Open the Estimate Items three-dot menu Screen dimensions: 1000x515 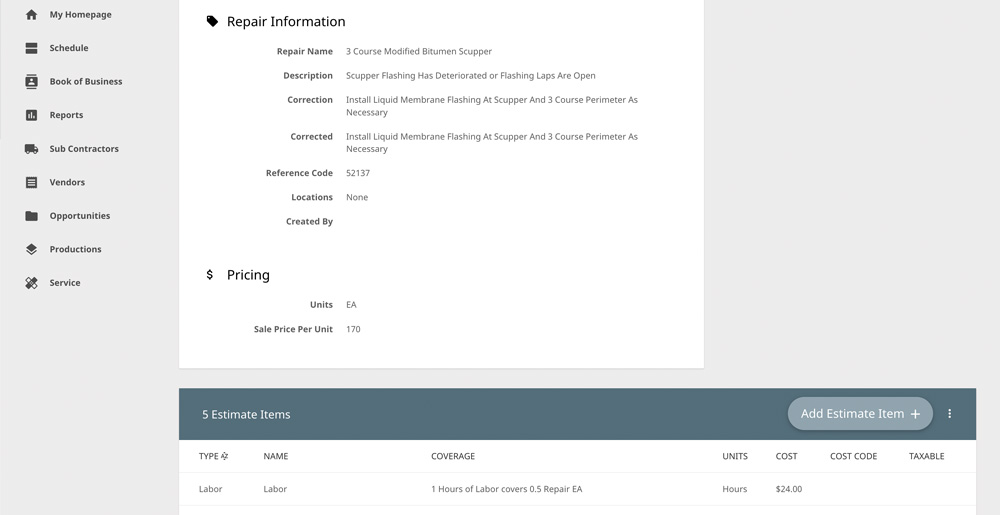[x=950, y=414]
